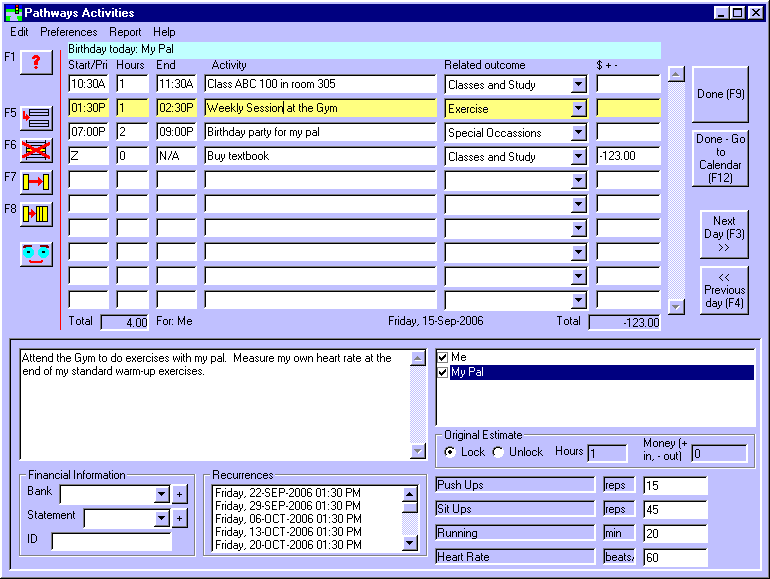Click the red question mark help icon
The height and width of the screenshot is (579, 770).
point(36,62)
